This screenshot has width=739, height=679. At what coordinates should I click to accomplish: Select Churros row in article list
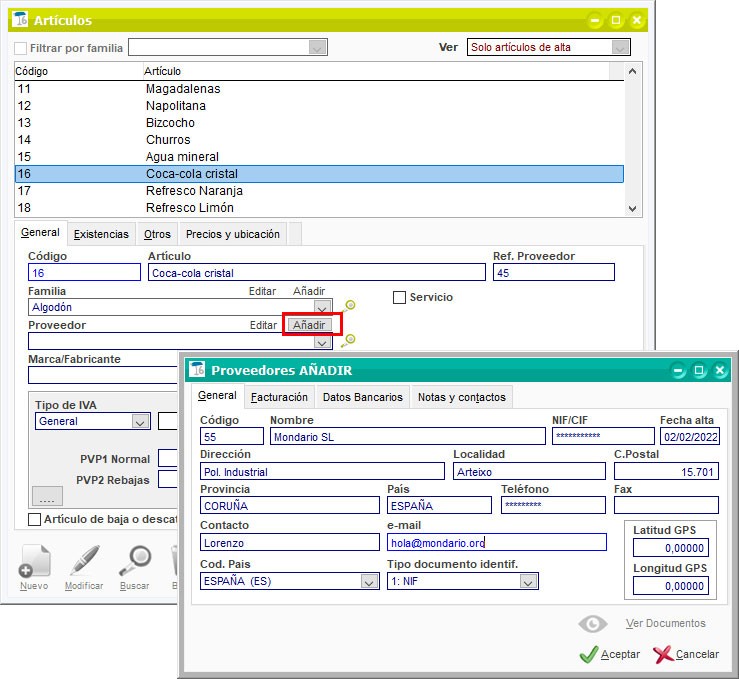coord(319,140)
